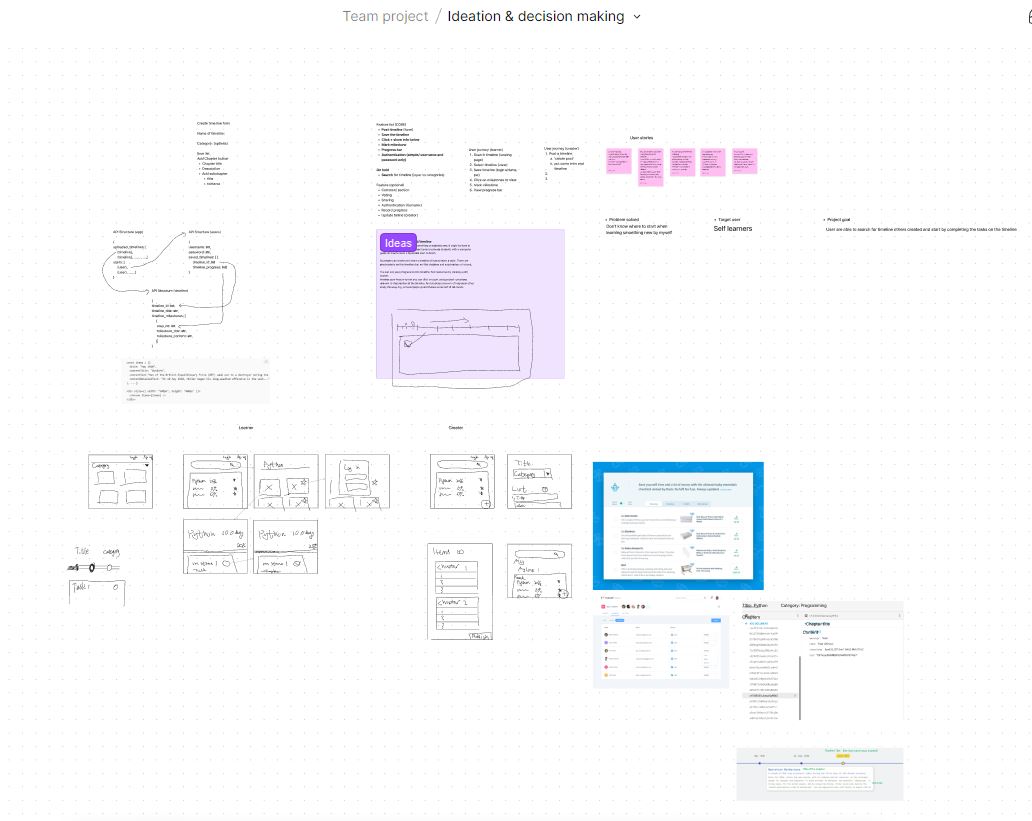Select the User stories heading text

point(642,138)
